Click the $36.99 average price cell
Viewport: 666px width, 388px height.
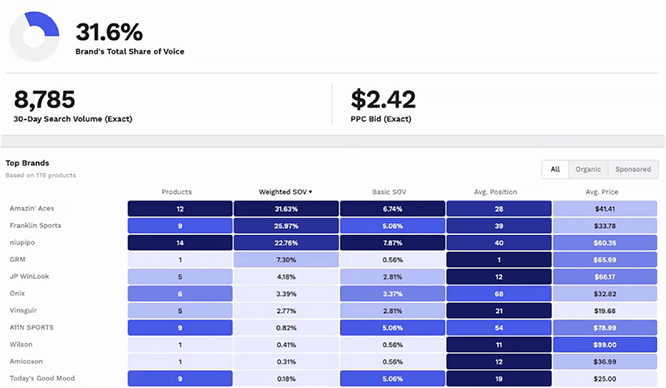pyautogui.click(x=605, y=362)
